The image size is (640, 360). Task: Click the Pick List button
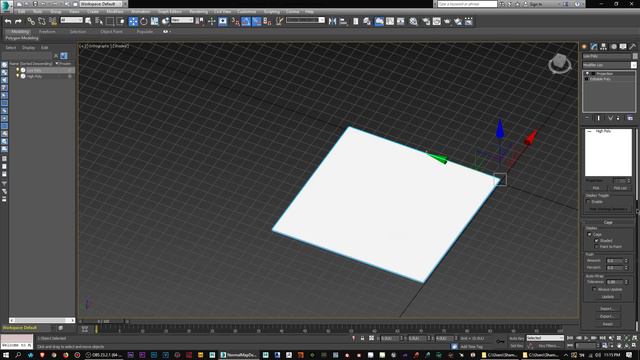pyautogui.click(x=620, y=188)
